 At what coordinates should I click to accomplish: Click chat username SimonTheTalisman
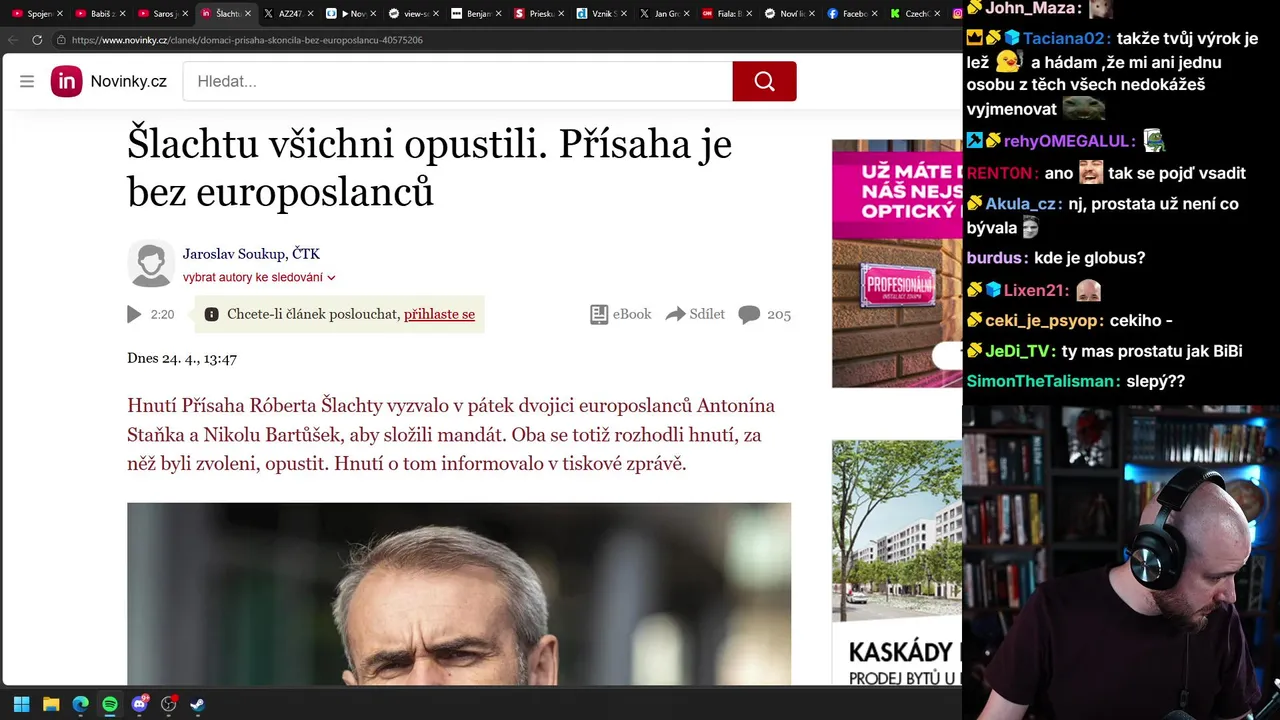(x=1040, y=381)
